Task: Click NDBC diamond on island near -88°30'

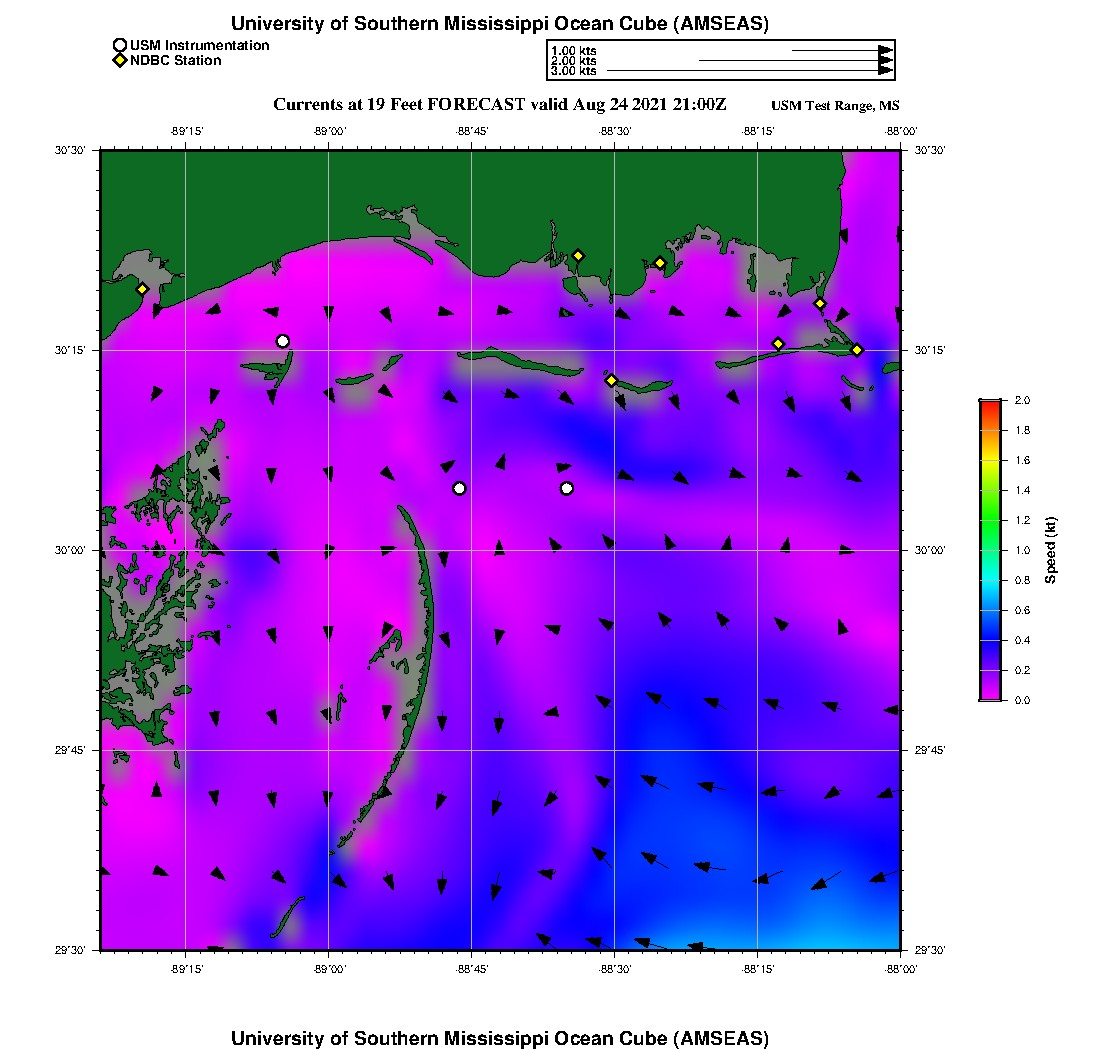Action: click(611, 380)
